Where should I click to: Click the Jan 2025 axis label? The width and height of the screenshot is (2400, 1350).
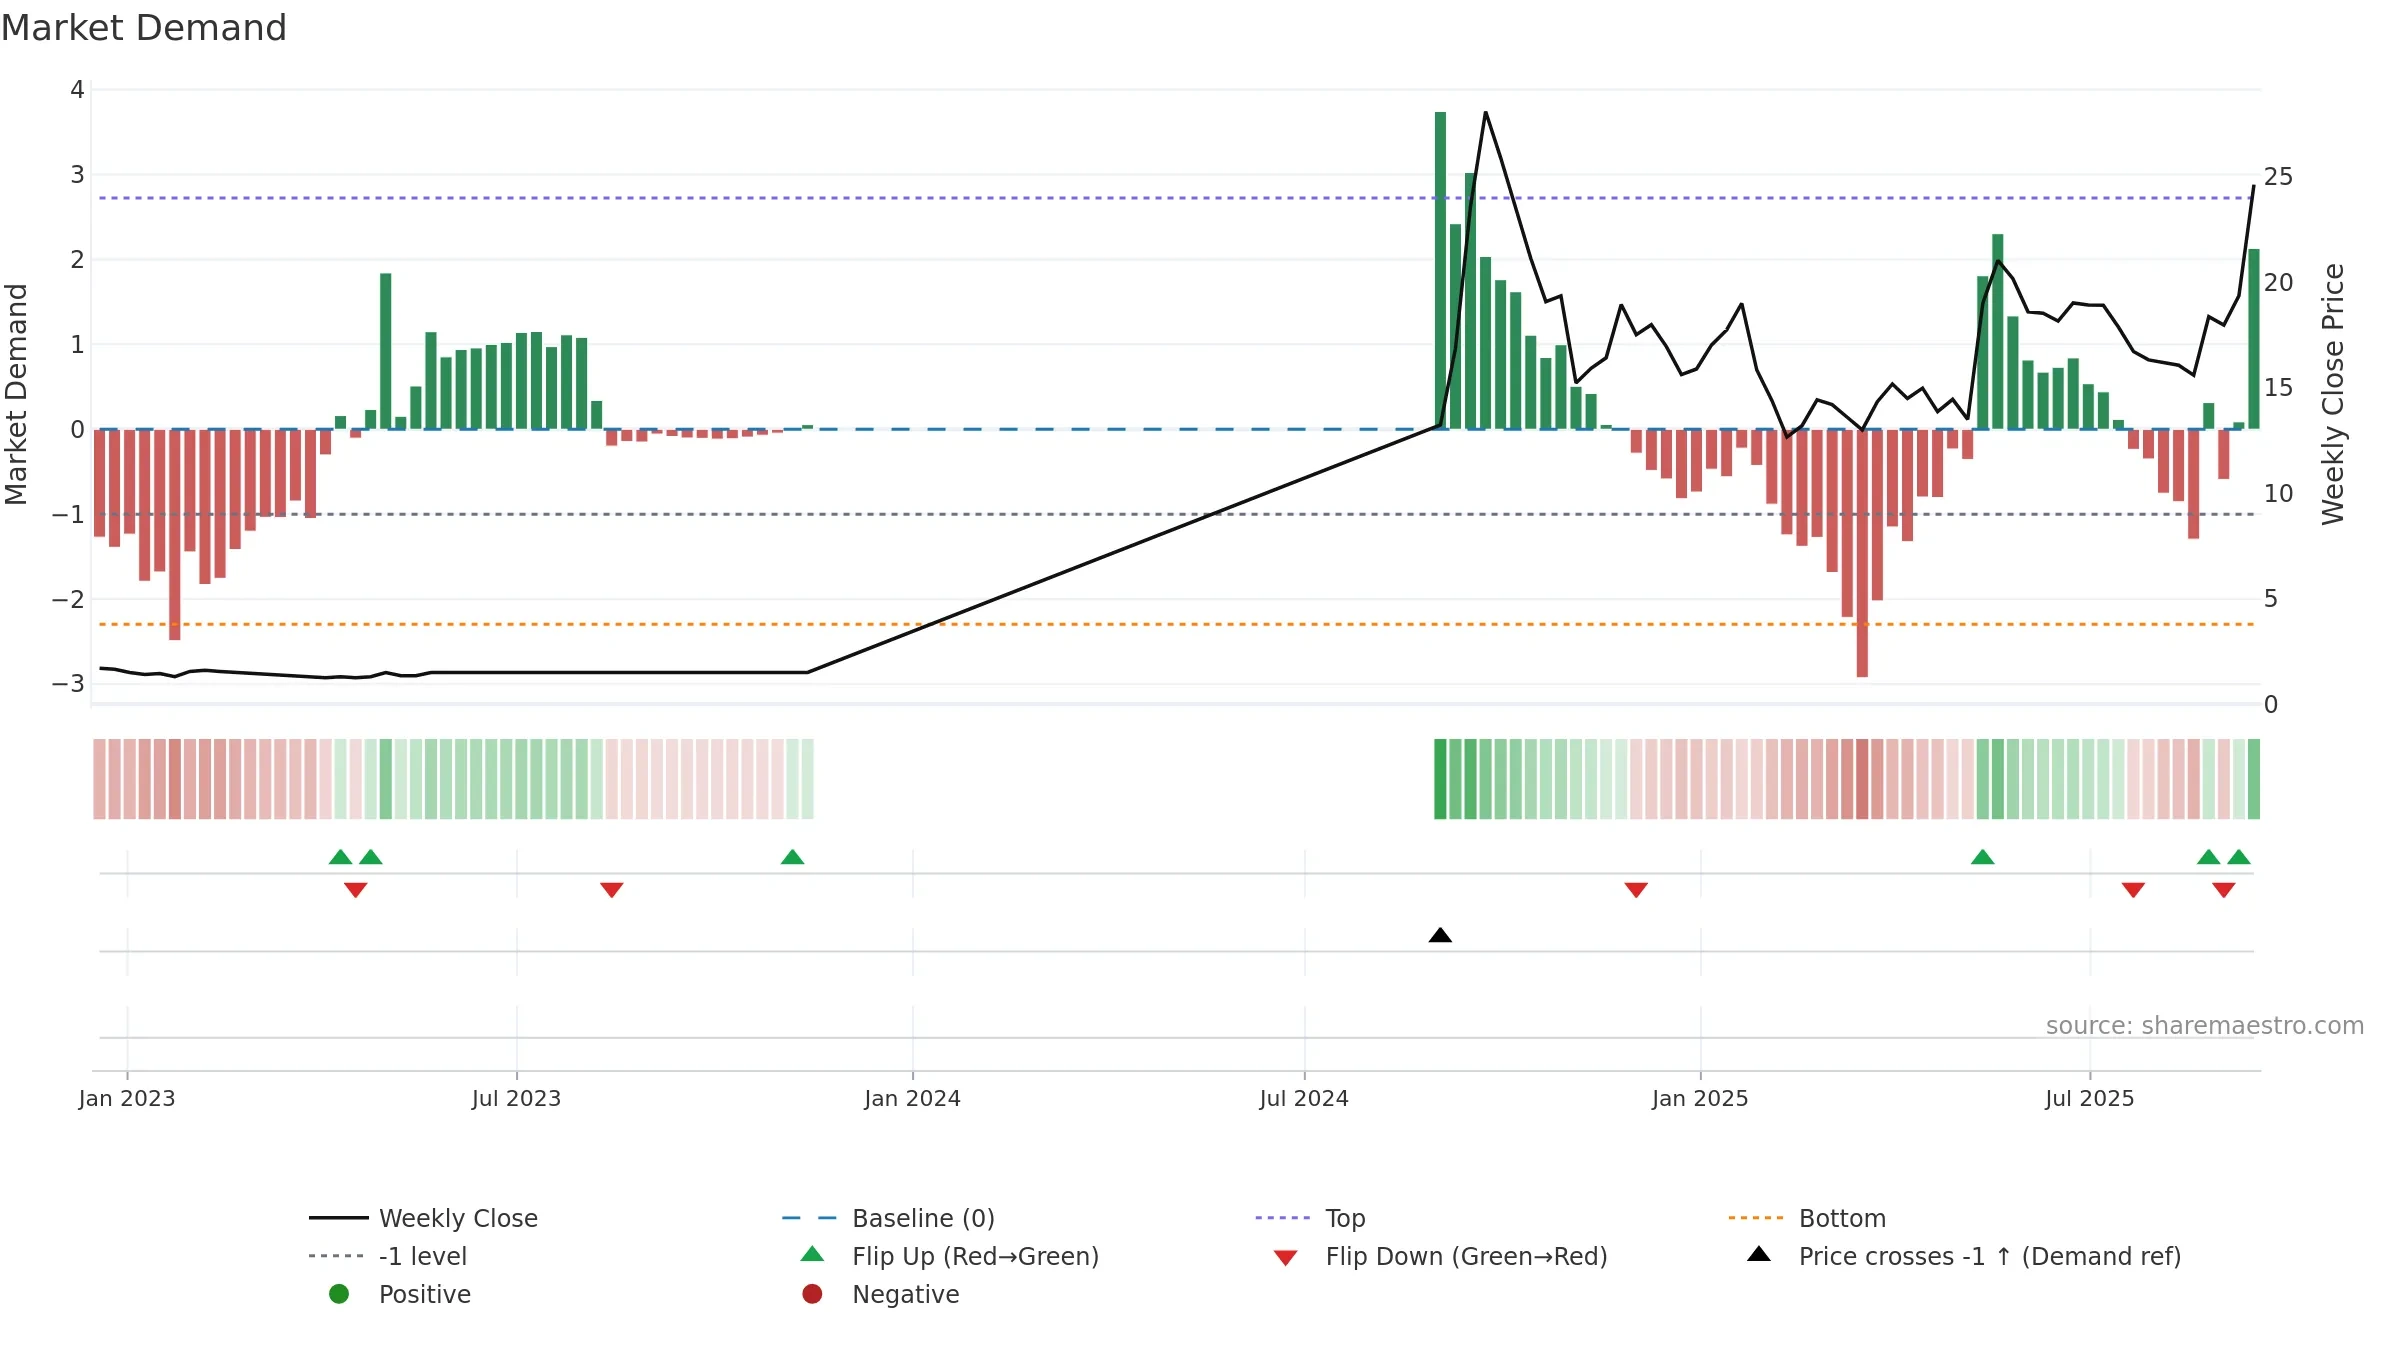(x=1700, y=1099)
